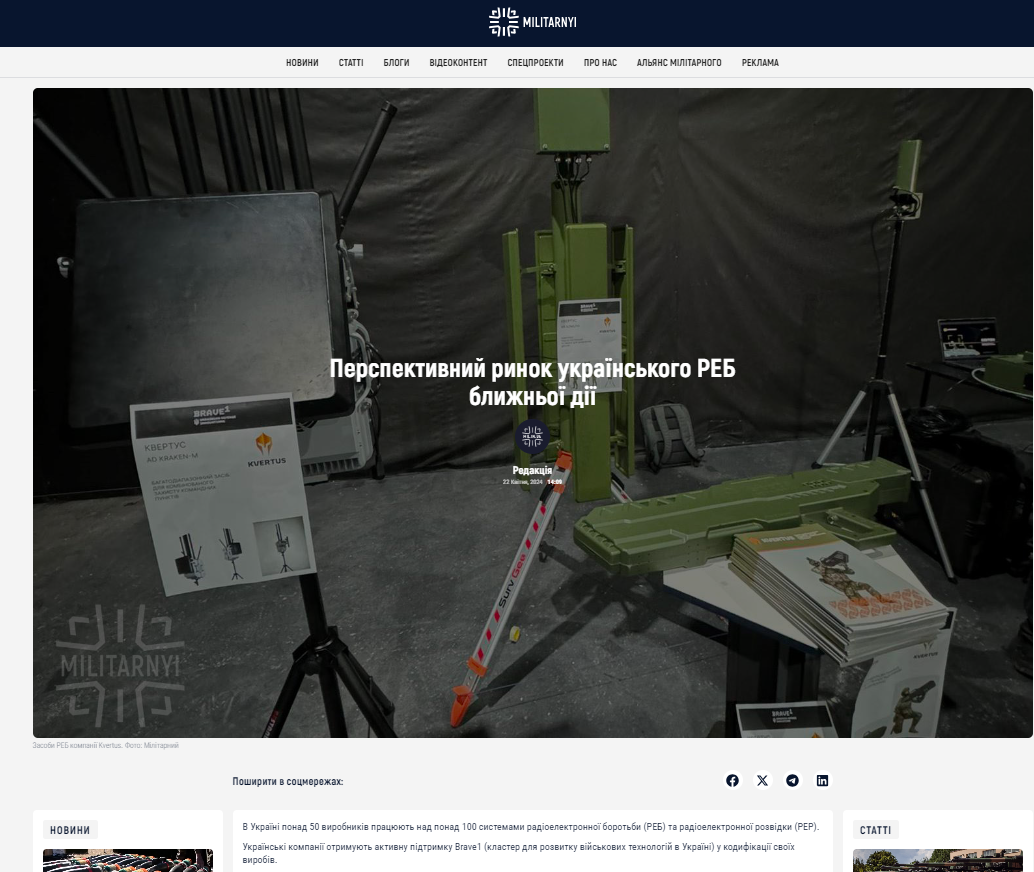Visit Альянс Мілітарного page
The image size is (1034, 872).
pos(679,63)
